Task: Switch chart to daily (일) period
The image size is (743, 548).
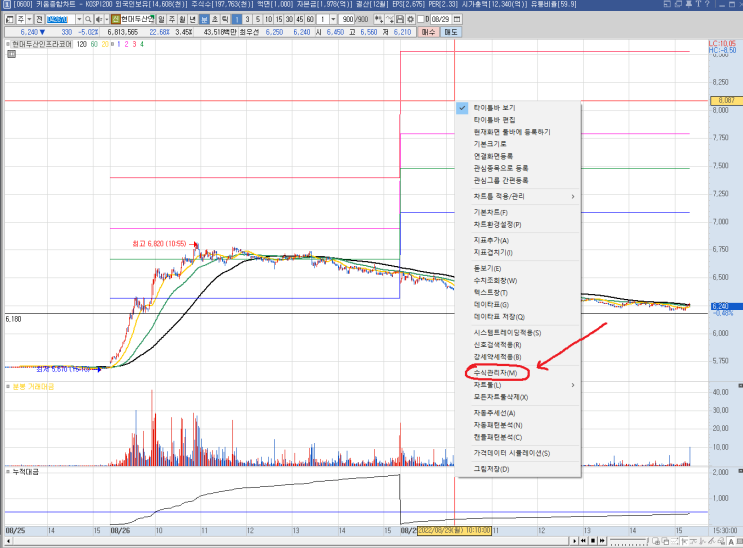Action: click(x=161, y=19)
